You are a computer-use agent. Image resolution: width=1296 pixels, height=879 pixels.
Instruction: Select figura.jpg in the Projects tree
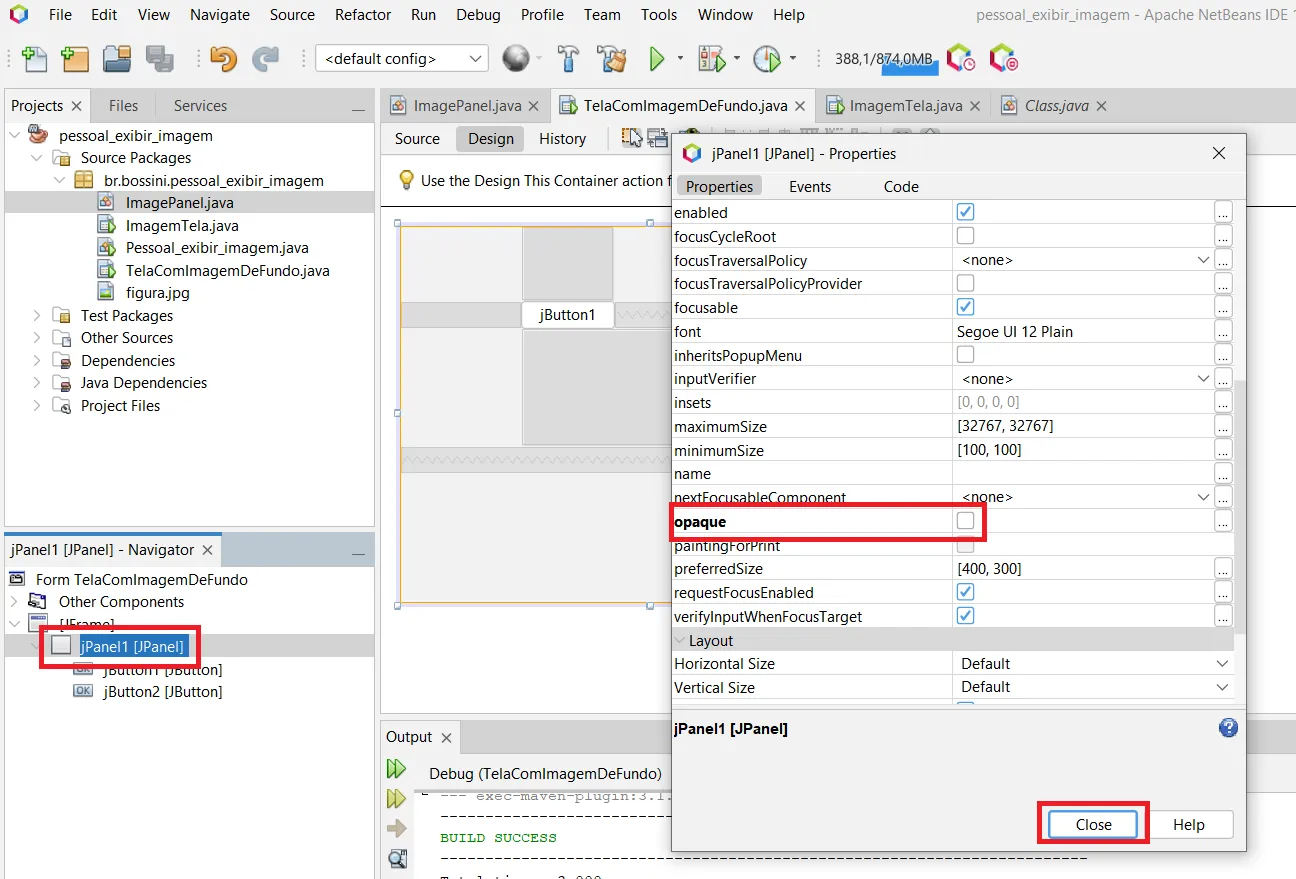(x=157, y=293)
